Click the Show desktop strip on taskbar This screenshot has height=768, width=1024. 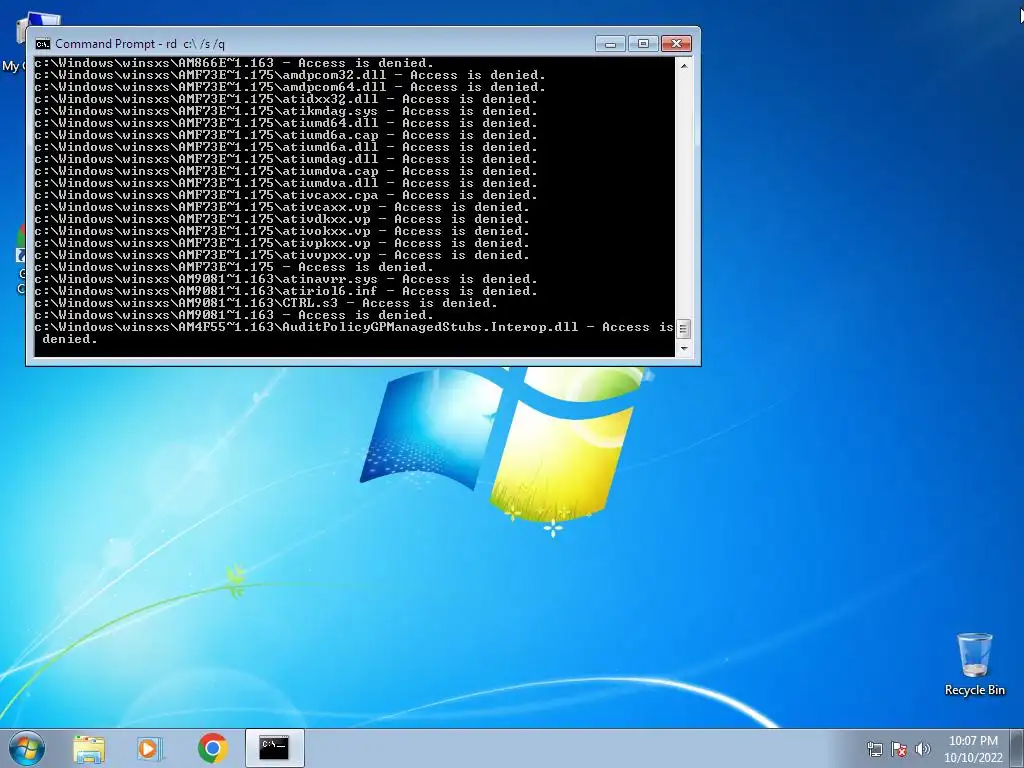tap(1017, 748)
